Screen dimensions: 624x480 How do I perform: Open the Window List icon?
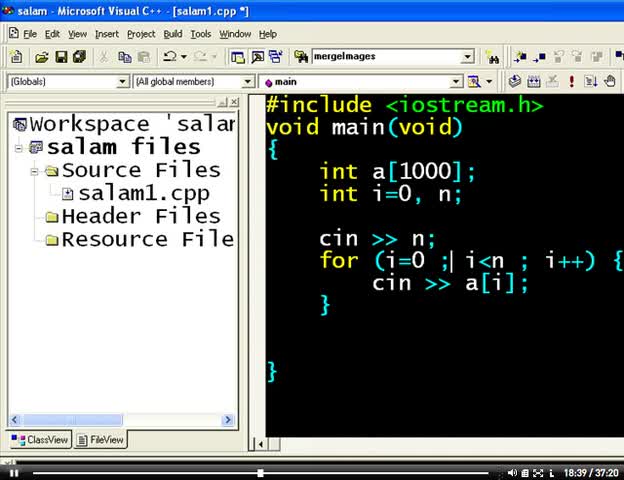pos(275,57)
